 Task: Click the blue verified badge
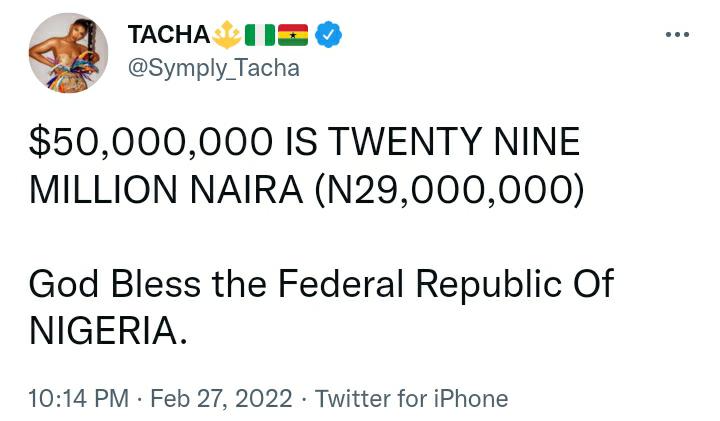pos(329,35)
